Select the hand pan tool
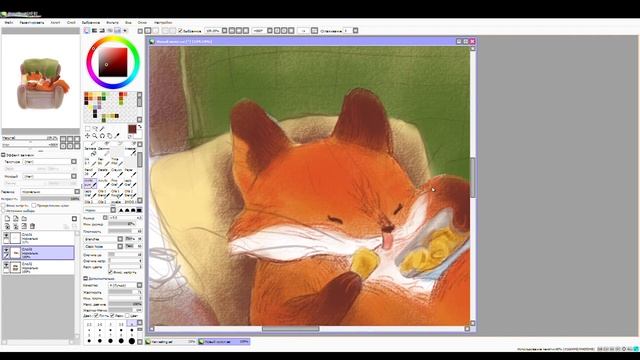 coord(109,136)
